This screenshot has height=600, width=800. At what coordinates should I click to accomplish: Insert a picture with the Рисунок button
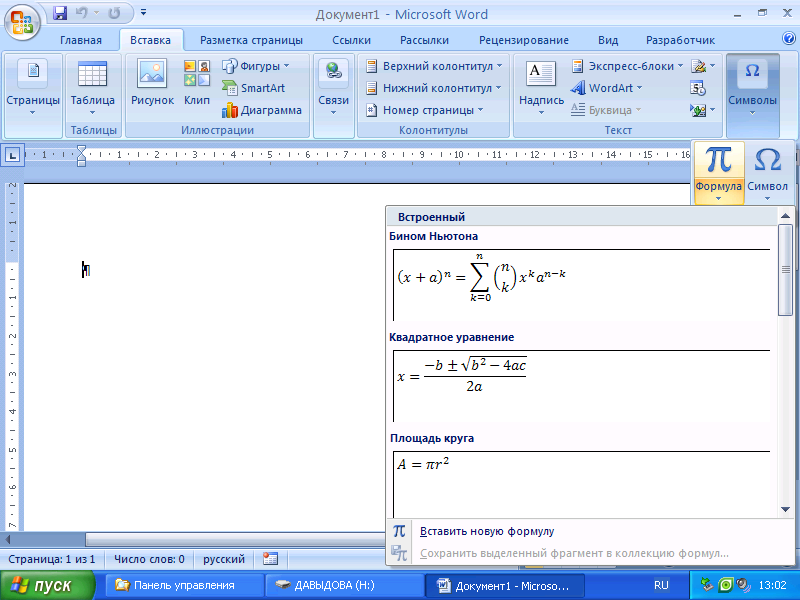pyautogui.click(x=152, y=83)
